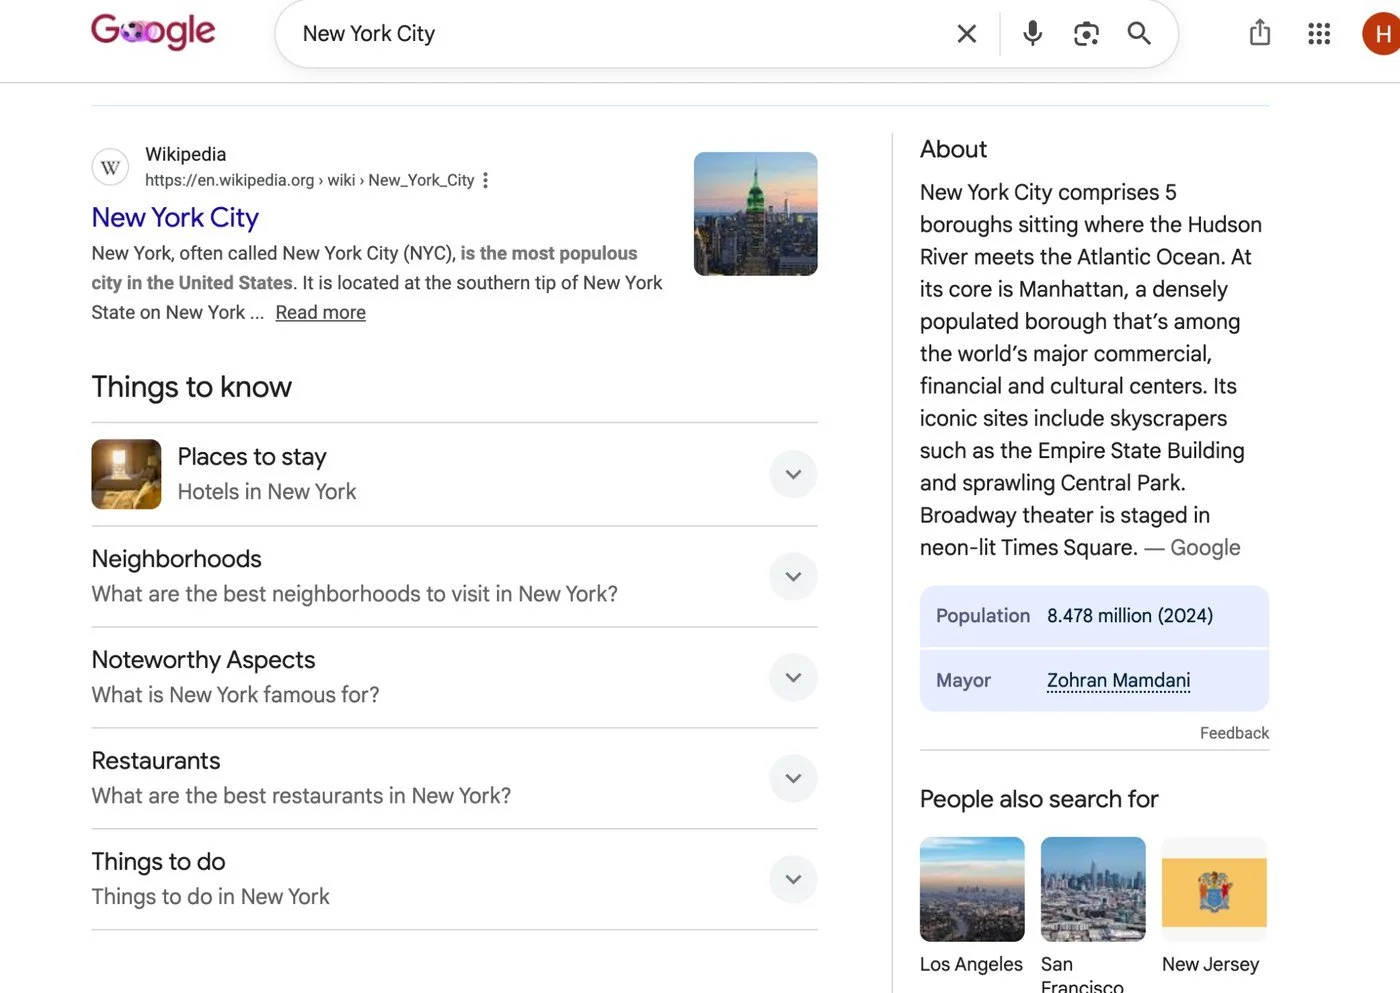
Task: Click the Wikipedia site name above the URL
Action: [185, 154]
